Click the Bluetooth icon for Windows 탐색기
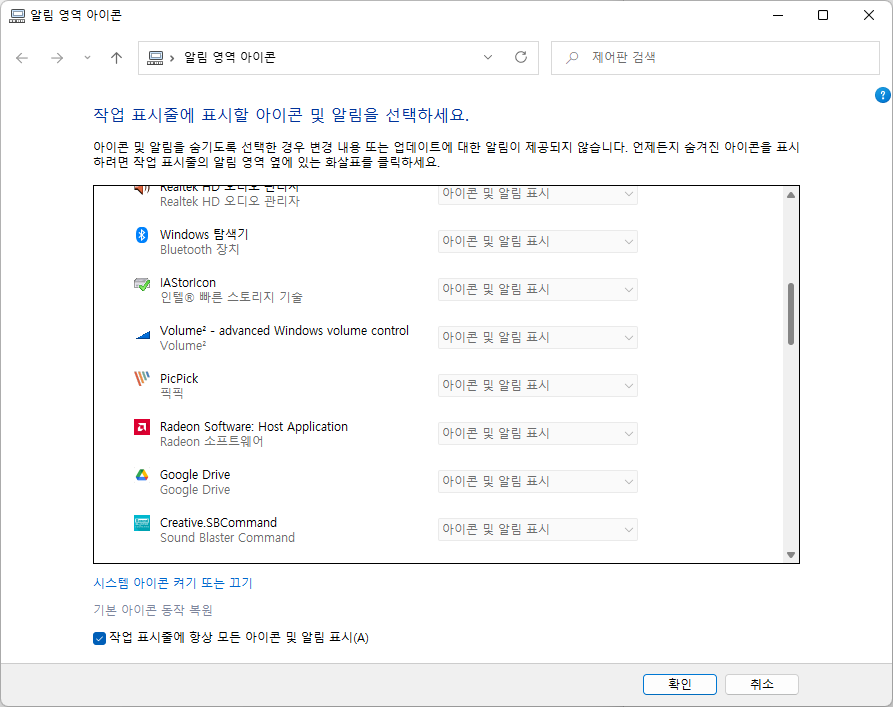 click(142, 235)
